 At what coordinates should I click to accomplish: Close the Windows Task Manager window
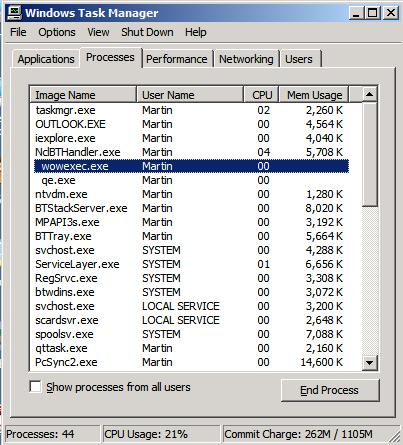coord(390,13)
